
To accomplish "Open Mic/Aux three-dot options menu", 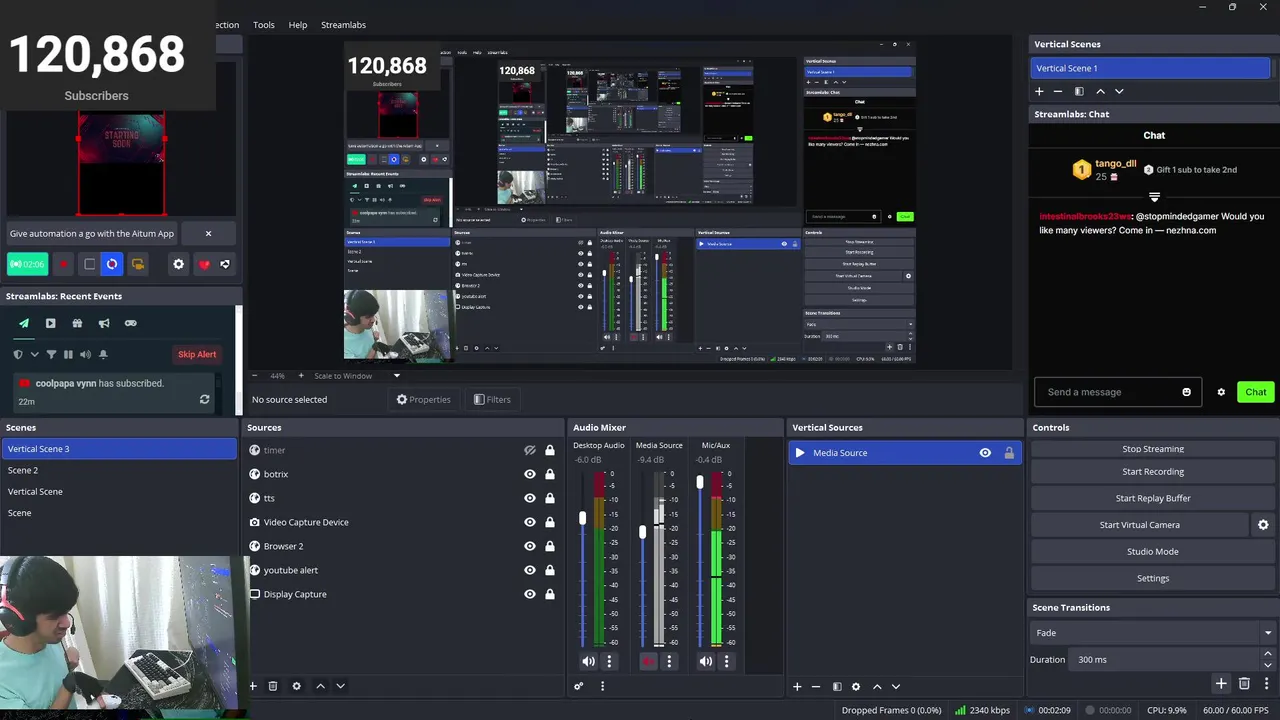I will (727, 661).
